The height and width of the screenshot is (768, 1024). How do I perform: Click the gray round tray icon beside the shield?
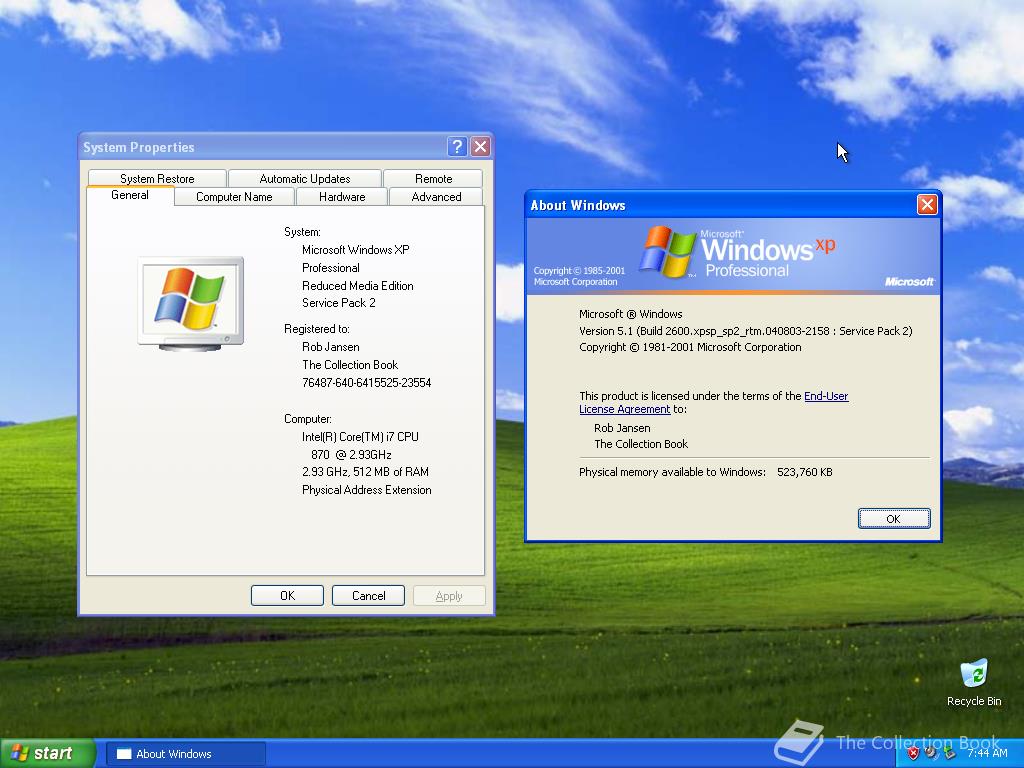tap(931, 753)
